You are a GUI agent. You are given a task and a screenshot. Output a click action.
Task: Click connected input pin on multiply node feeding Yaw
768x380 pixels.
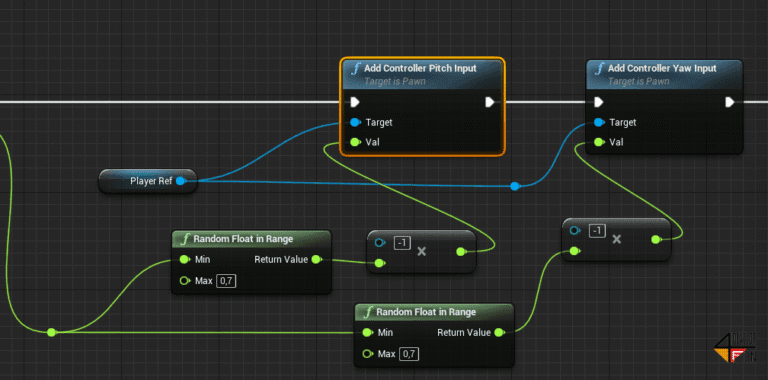pos(575,252)
